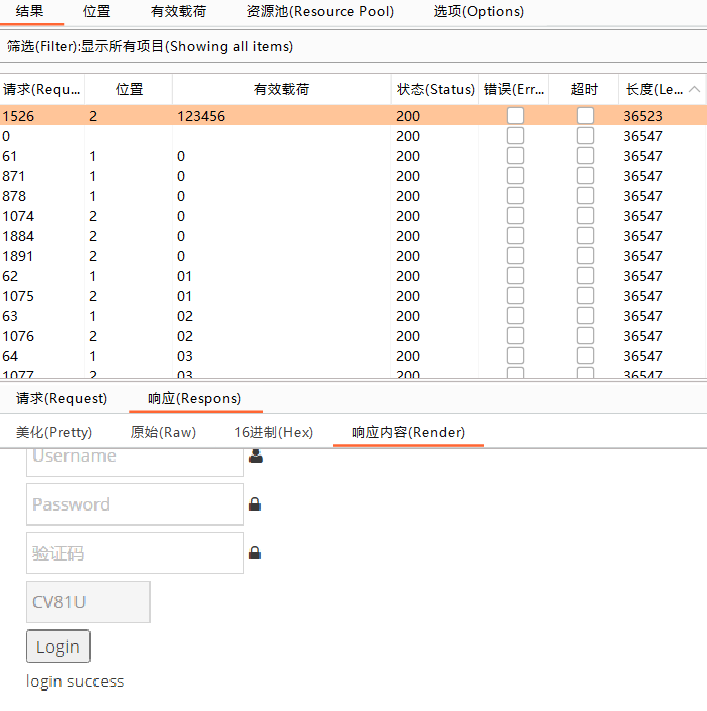Select the 响应内容(Render) view
This screenshot has height=711, width=707.
[x=409, y=432]
